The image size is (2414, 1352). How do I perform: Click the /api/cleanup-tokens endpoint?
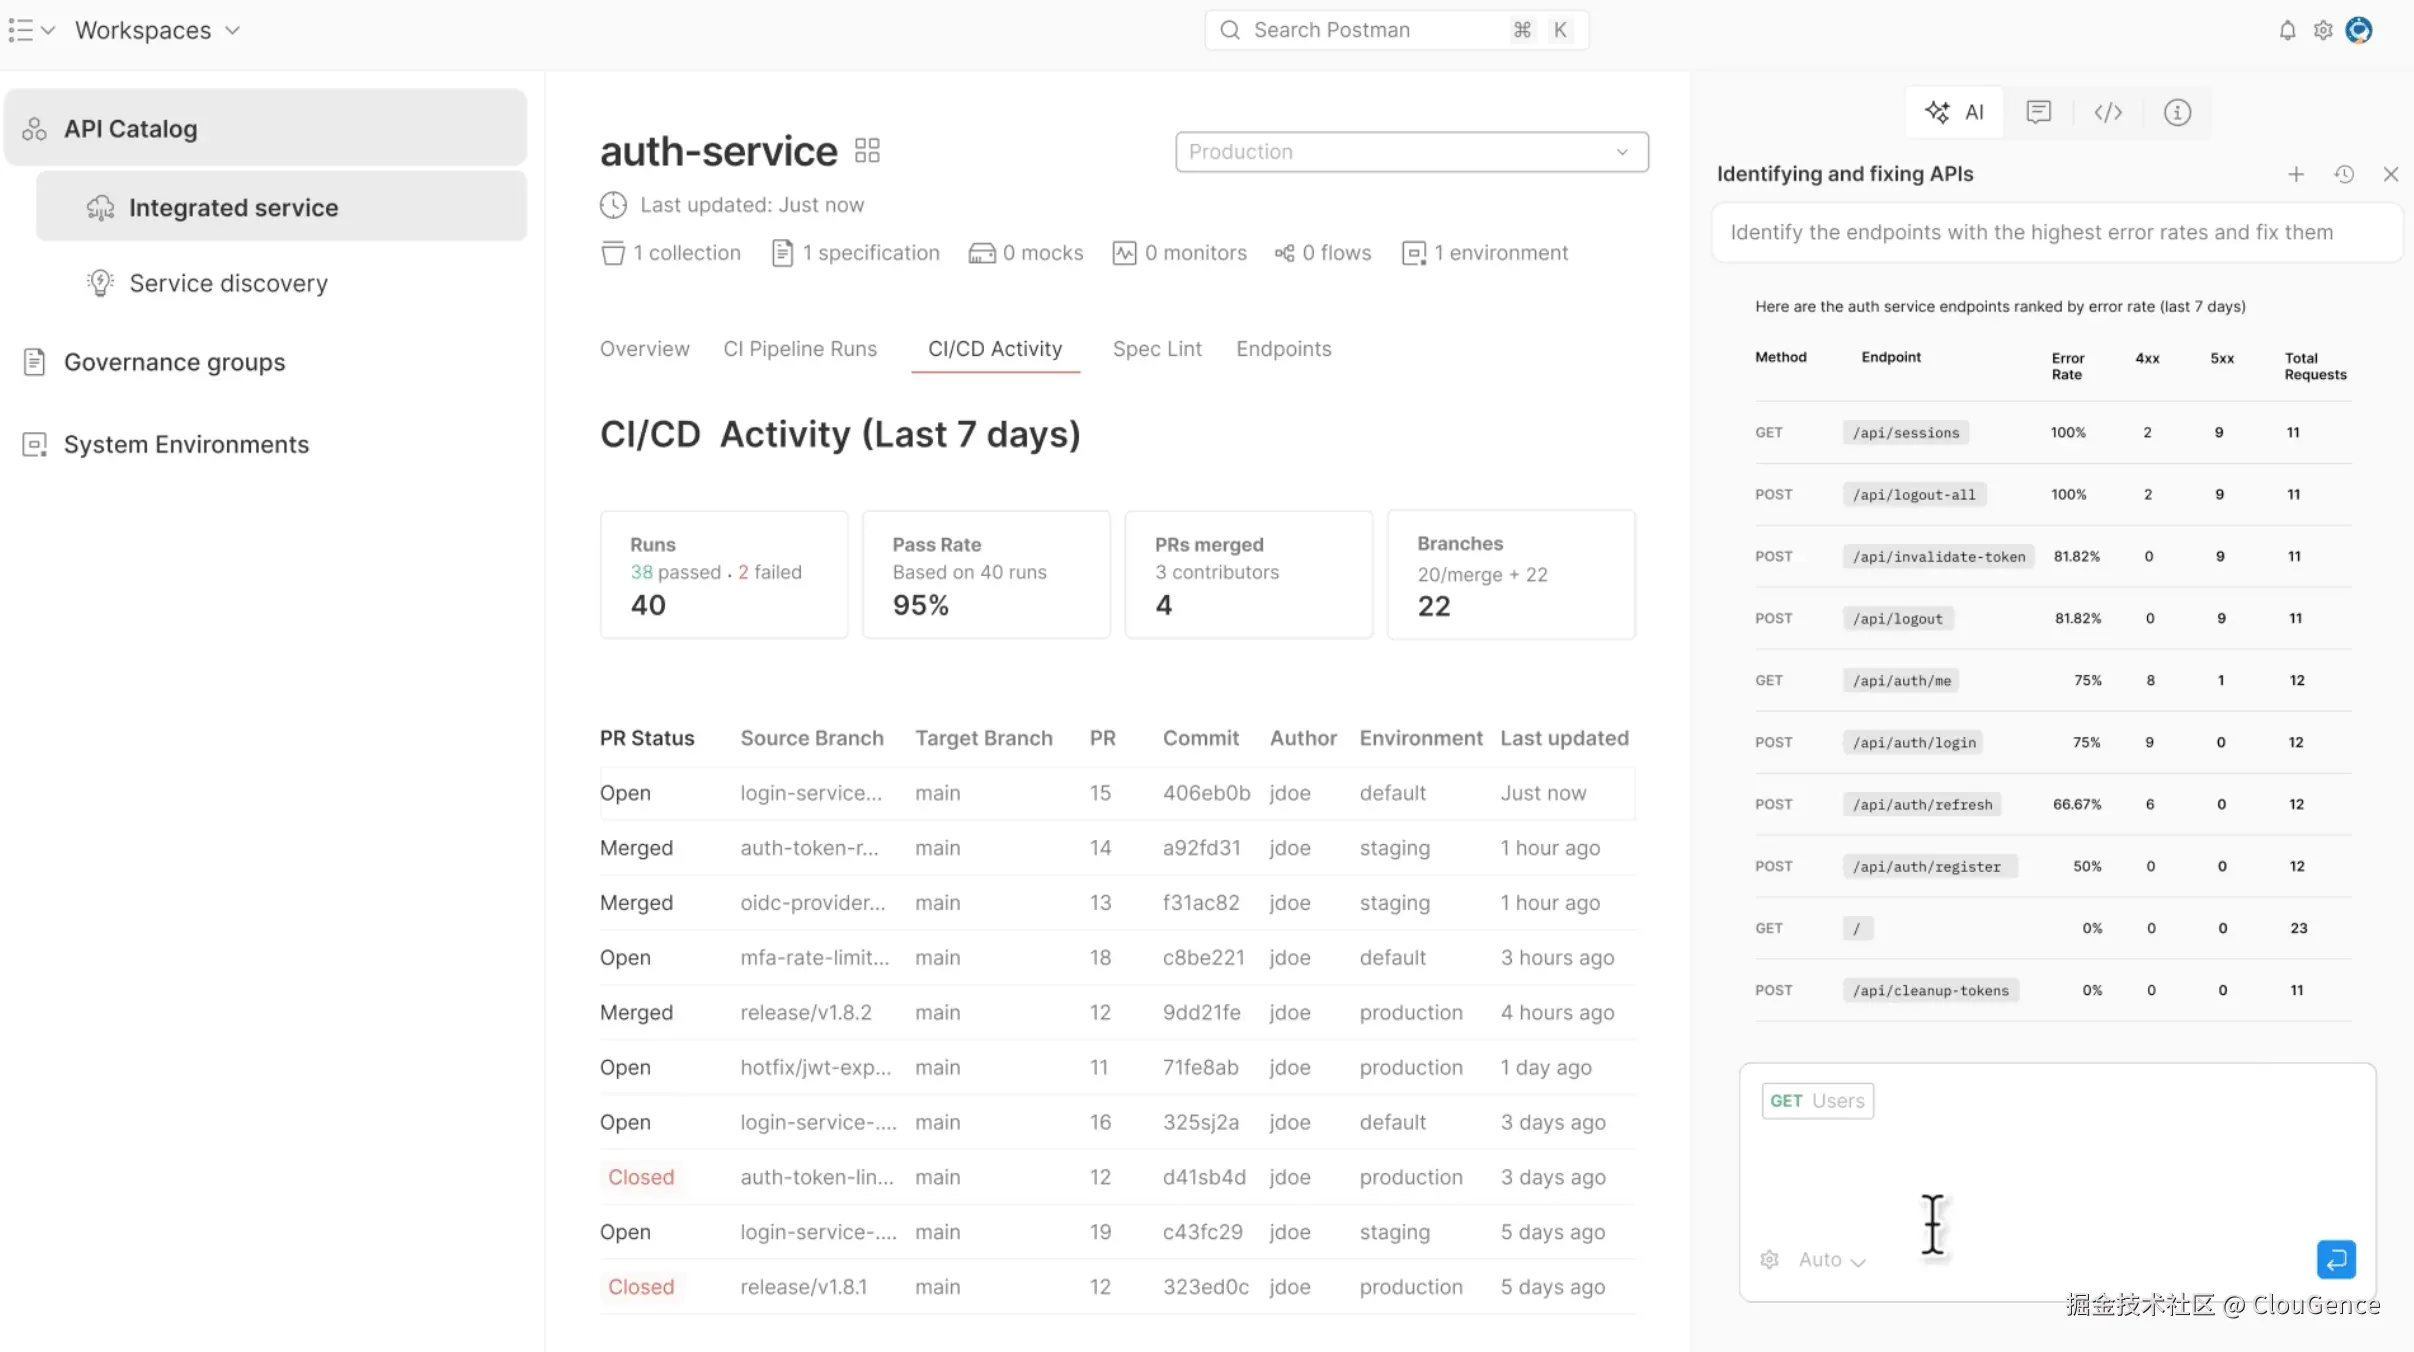[x=1930, y=991]
